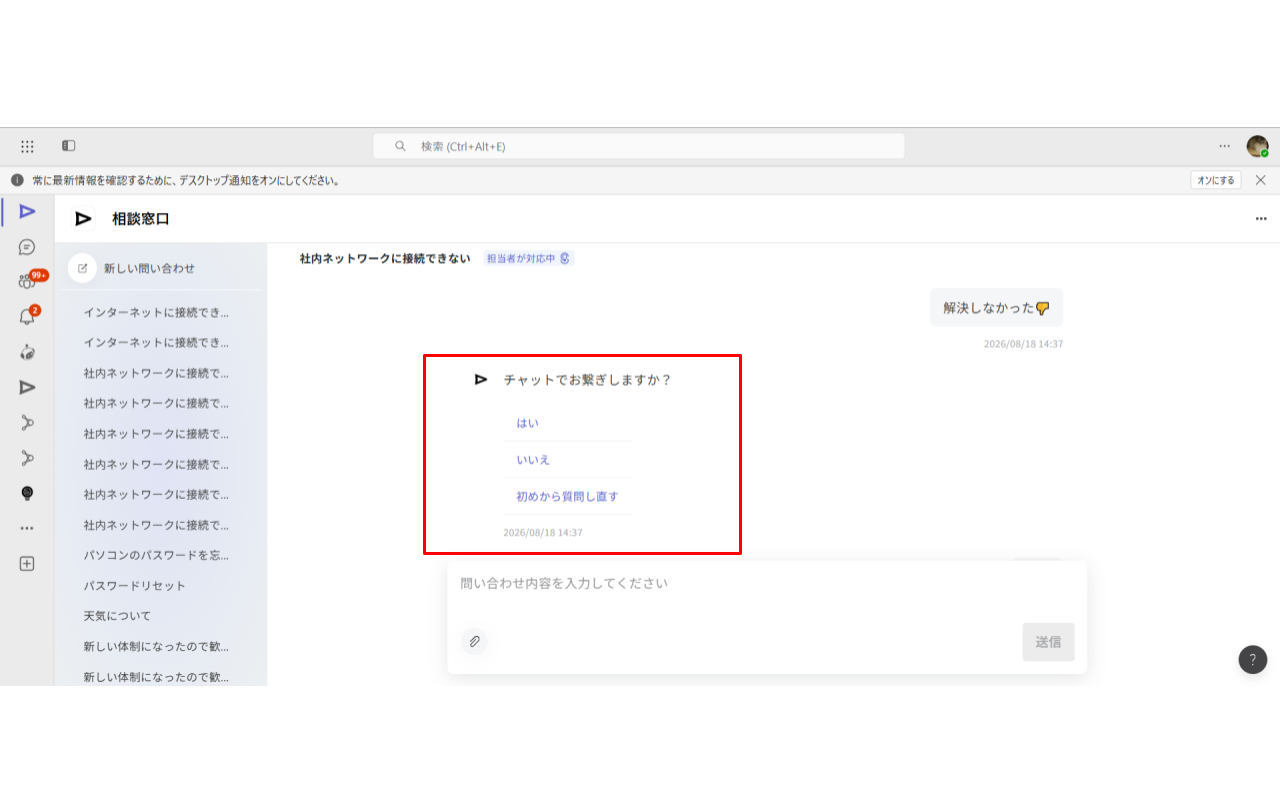Dismiss the desktop notification banner
This screenshot has width=1280, height=800.
pos(1261,180)
